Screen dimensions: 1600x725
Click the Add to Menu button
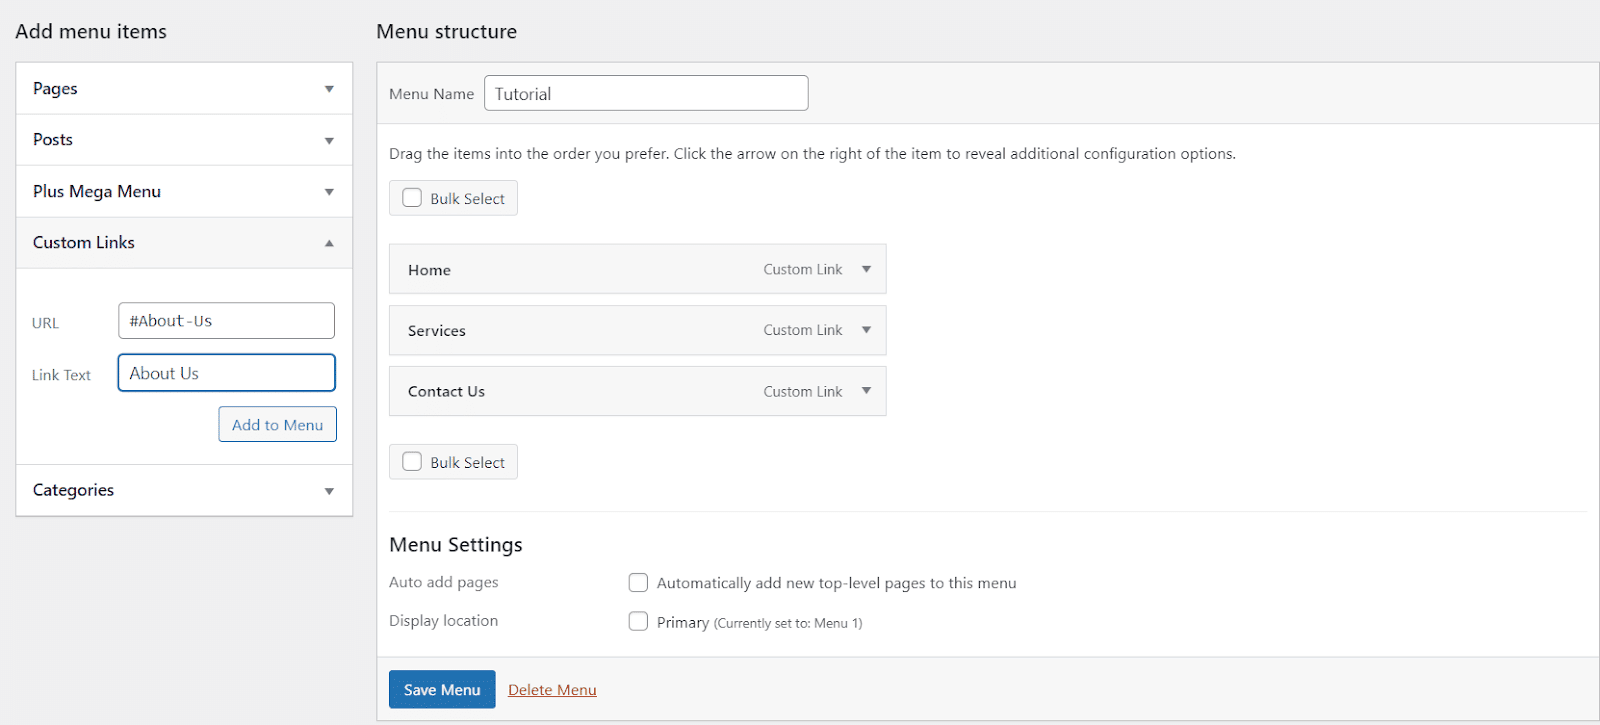tap(278, 425)
